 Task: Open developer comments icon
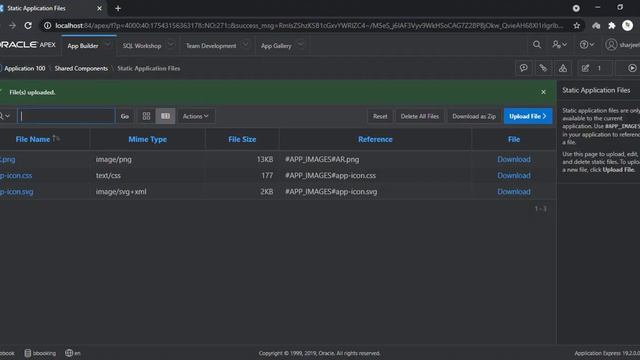[x=524, y=68]
